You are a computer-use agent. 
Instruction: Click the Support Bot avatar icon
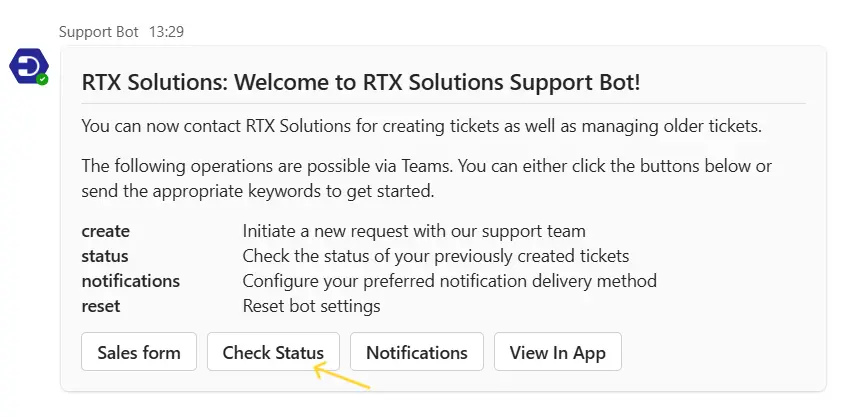(27, 66)
